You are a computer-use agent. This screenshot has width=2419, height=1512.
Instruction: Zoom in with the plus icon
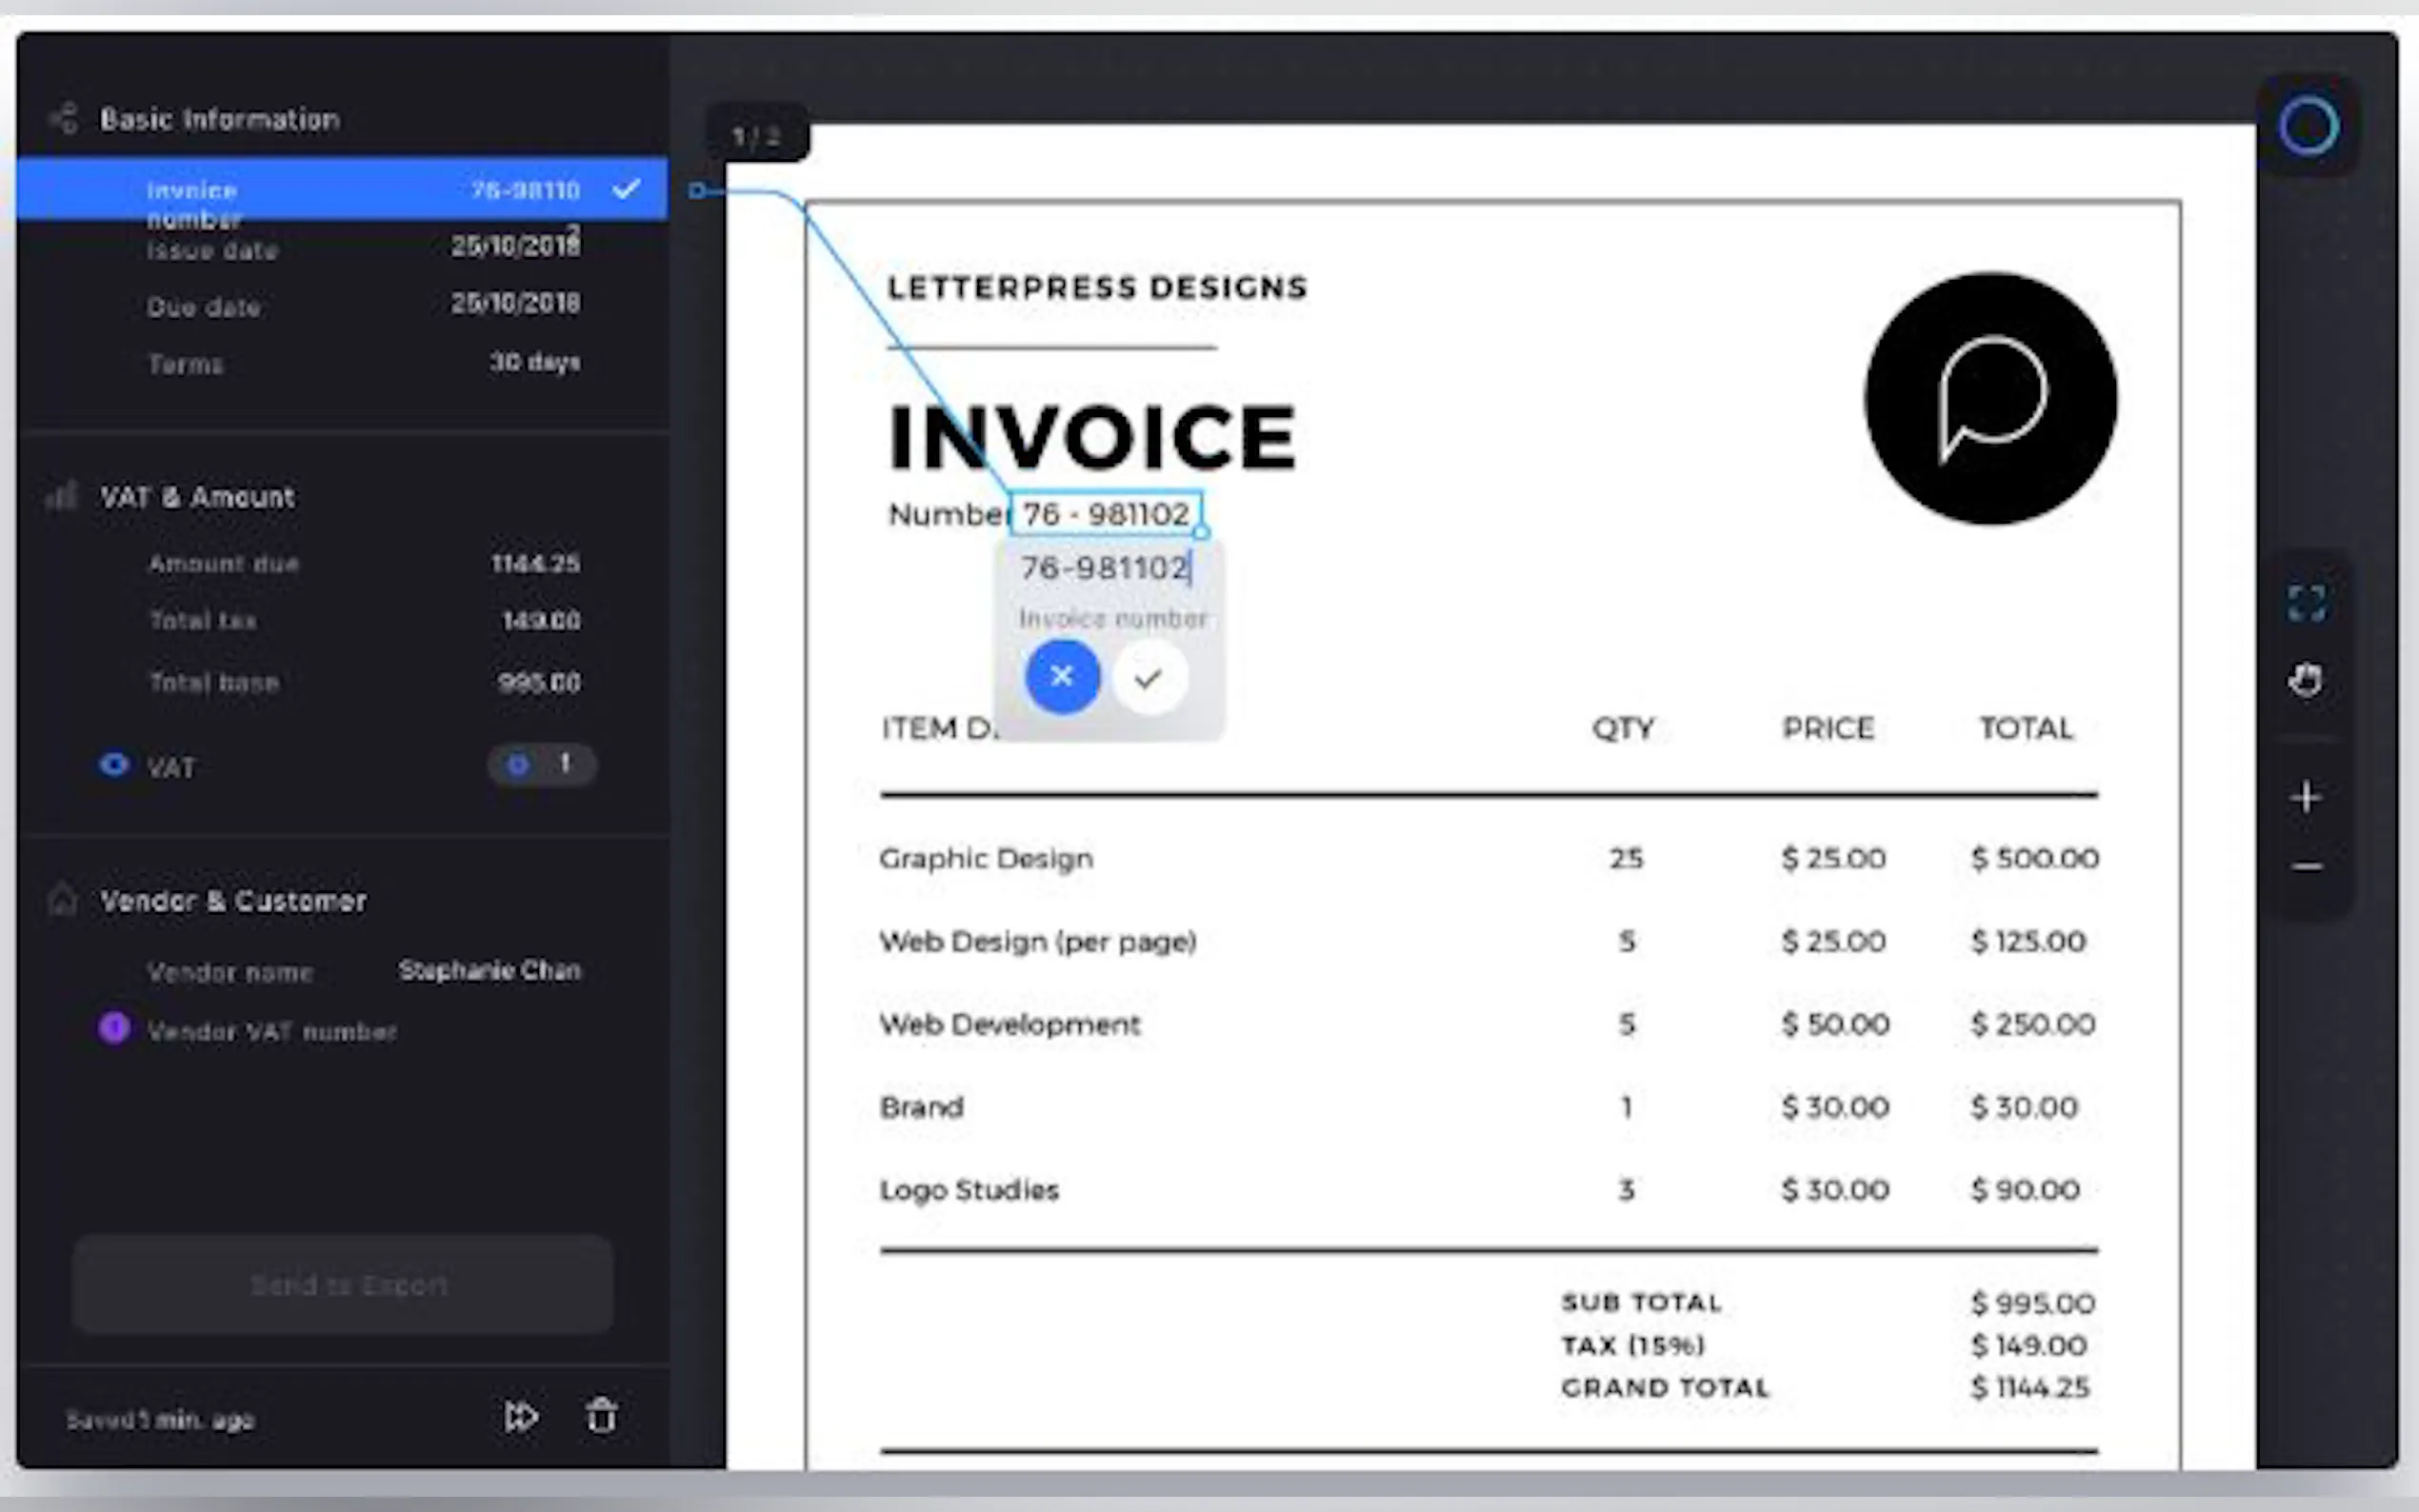pyautogui.click(x=2306, y=797)
